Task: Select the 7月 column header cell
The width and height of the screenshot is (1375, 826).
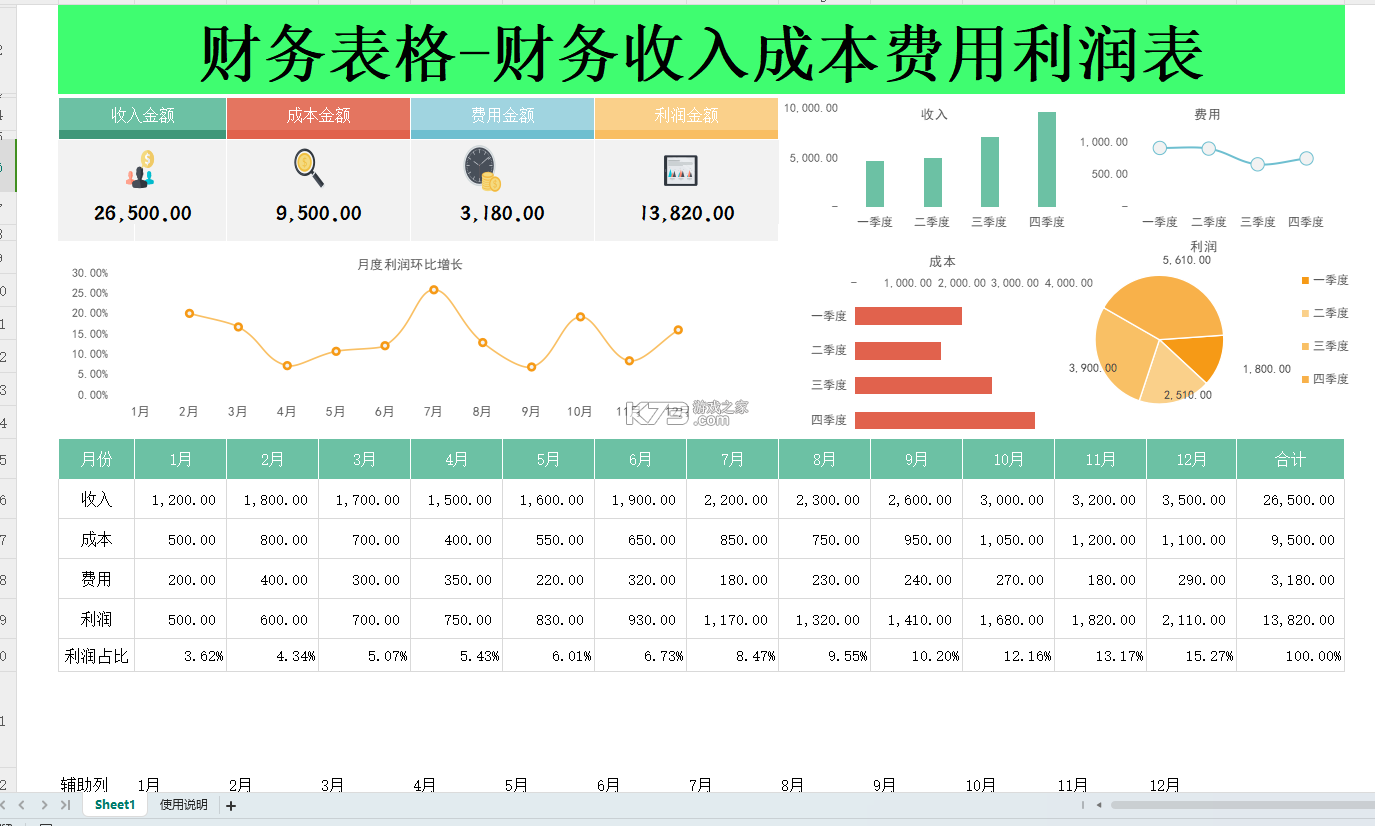Action: [x=733, y=459]
